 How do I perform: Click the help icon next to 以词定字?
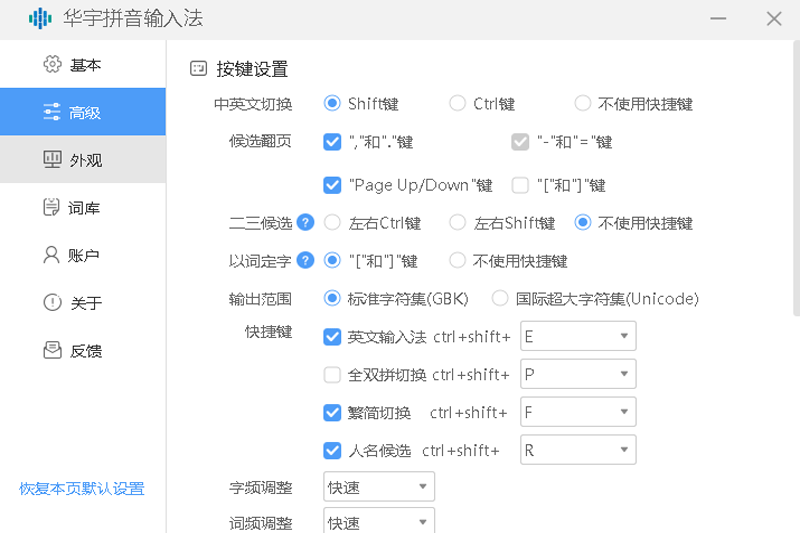(306, 261)
